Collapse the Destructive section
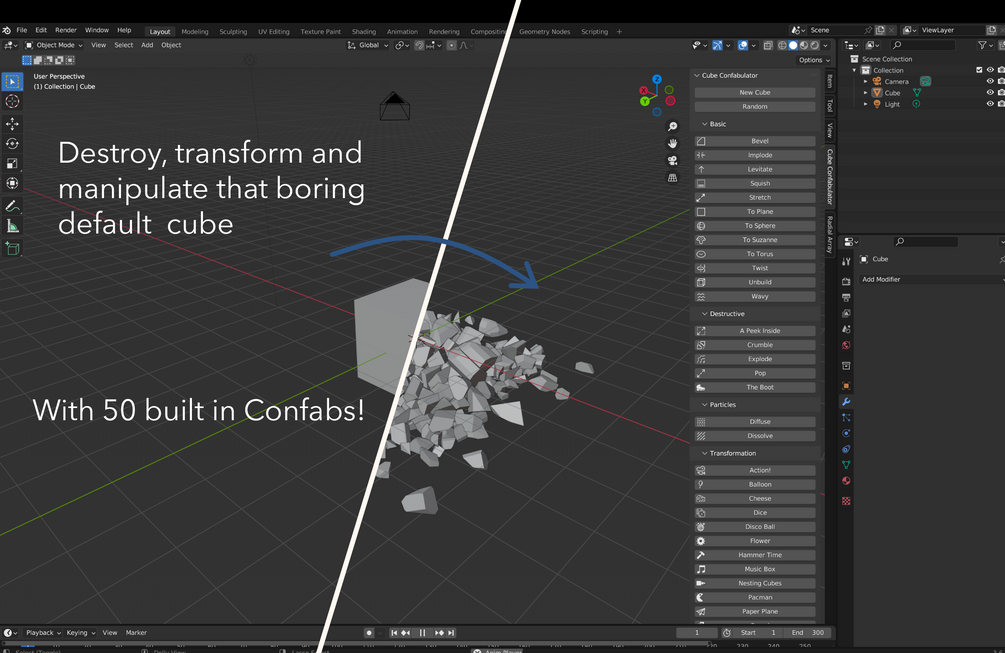Image resolution: width=1005 pixels, height=653 pixels. click(x=705, y=314)
